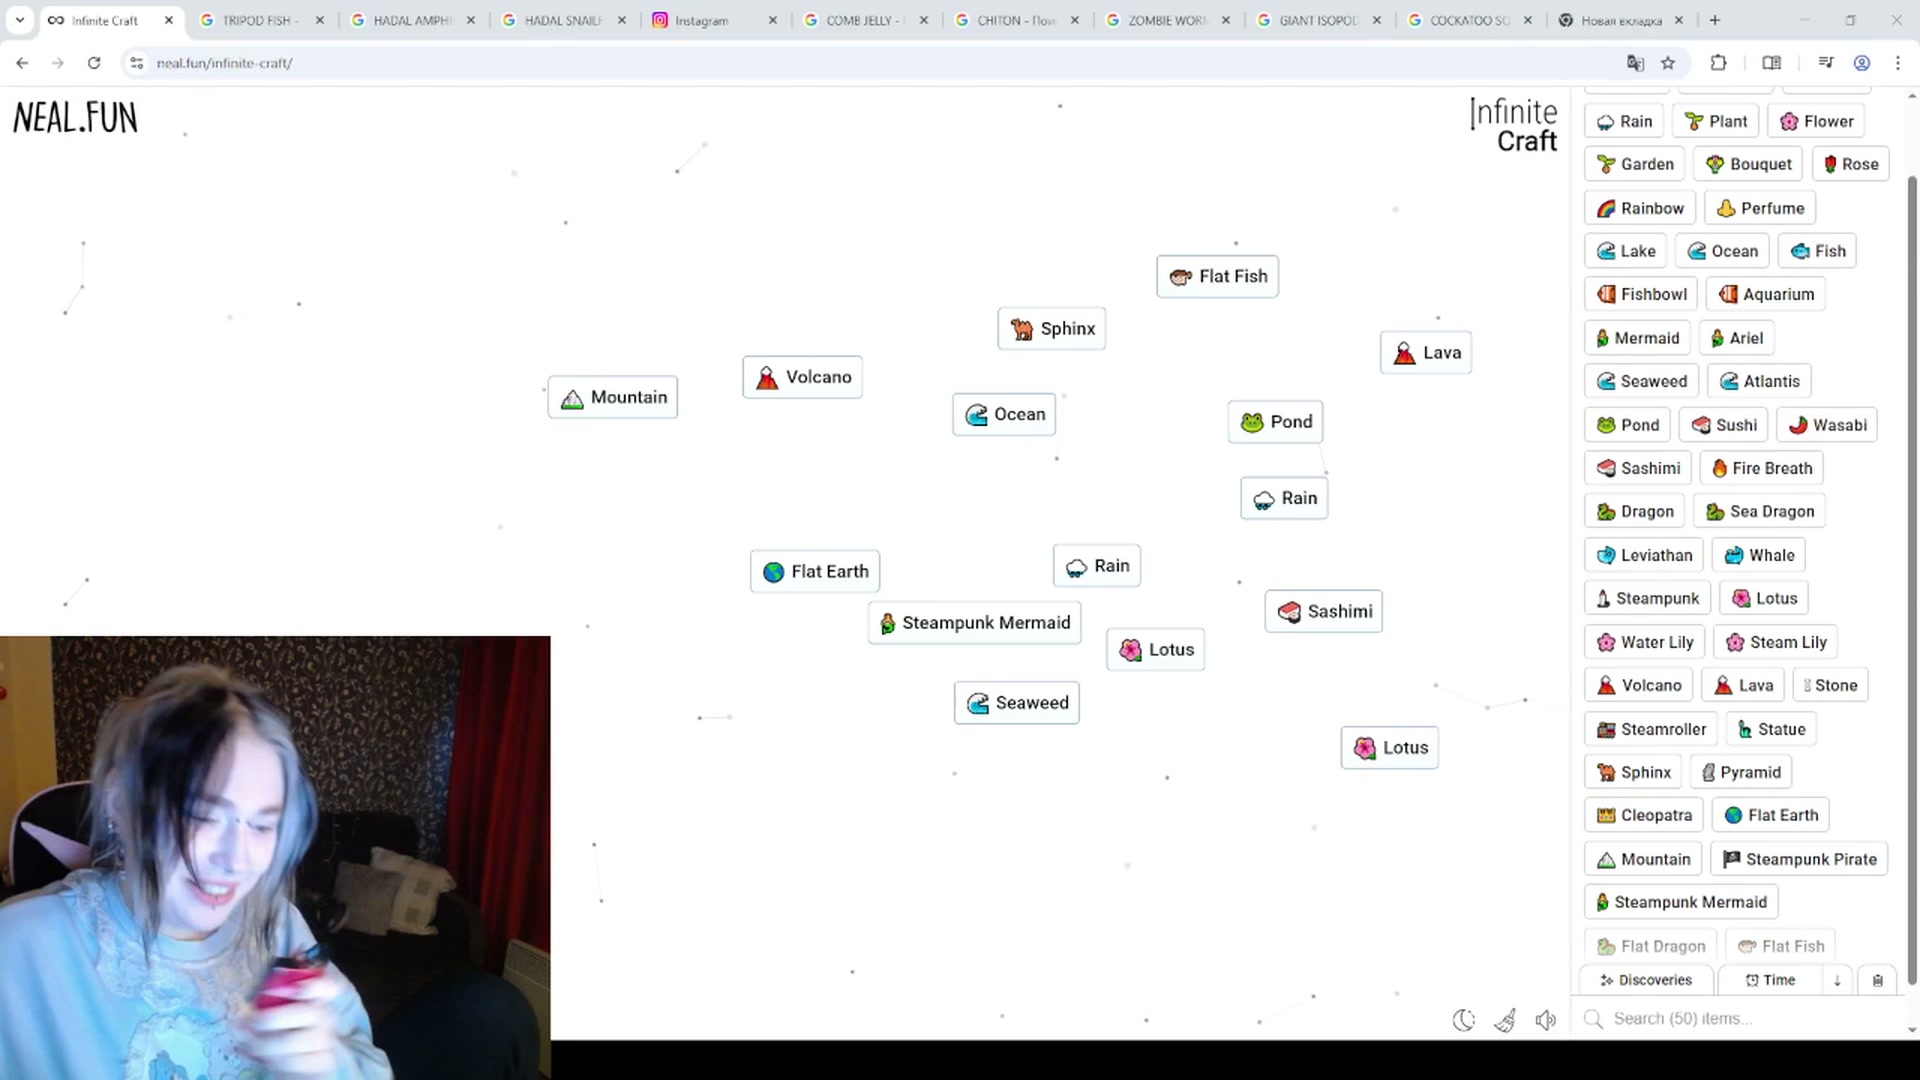Switch to the COMB JELLY tab
The image size is (1920, 1080).
click(x=866, y=20)
